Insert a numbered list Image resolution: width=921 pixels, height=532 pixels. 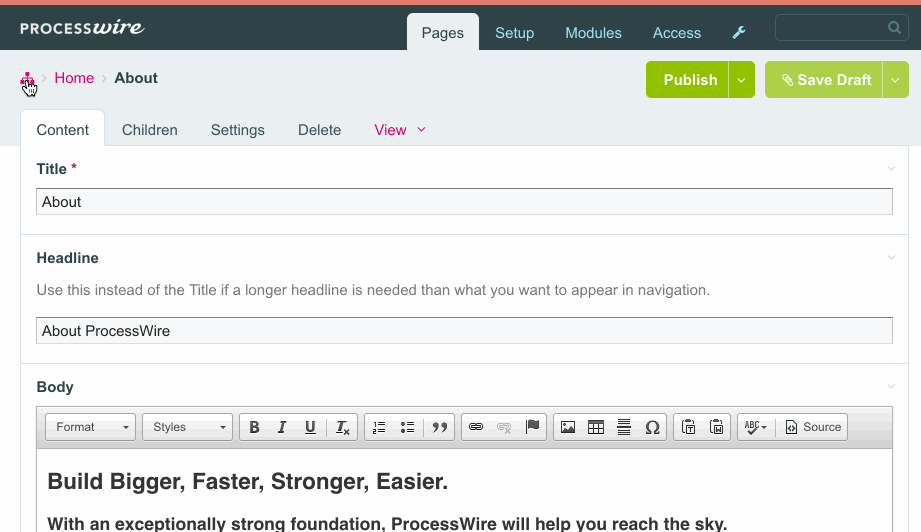coord(379,427)
